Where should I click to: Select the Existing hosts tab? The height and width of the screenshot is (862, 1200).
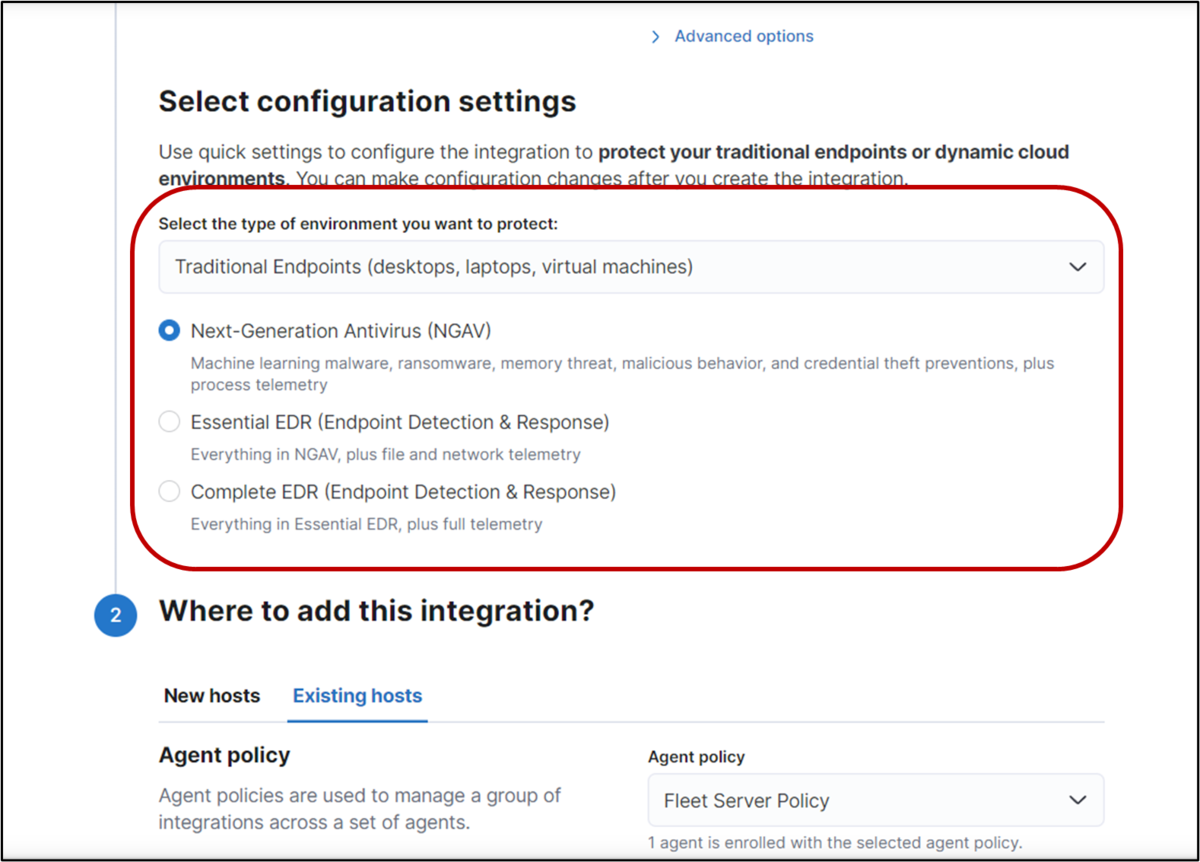pyautogui.click(x=357, y=696)
